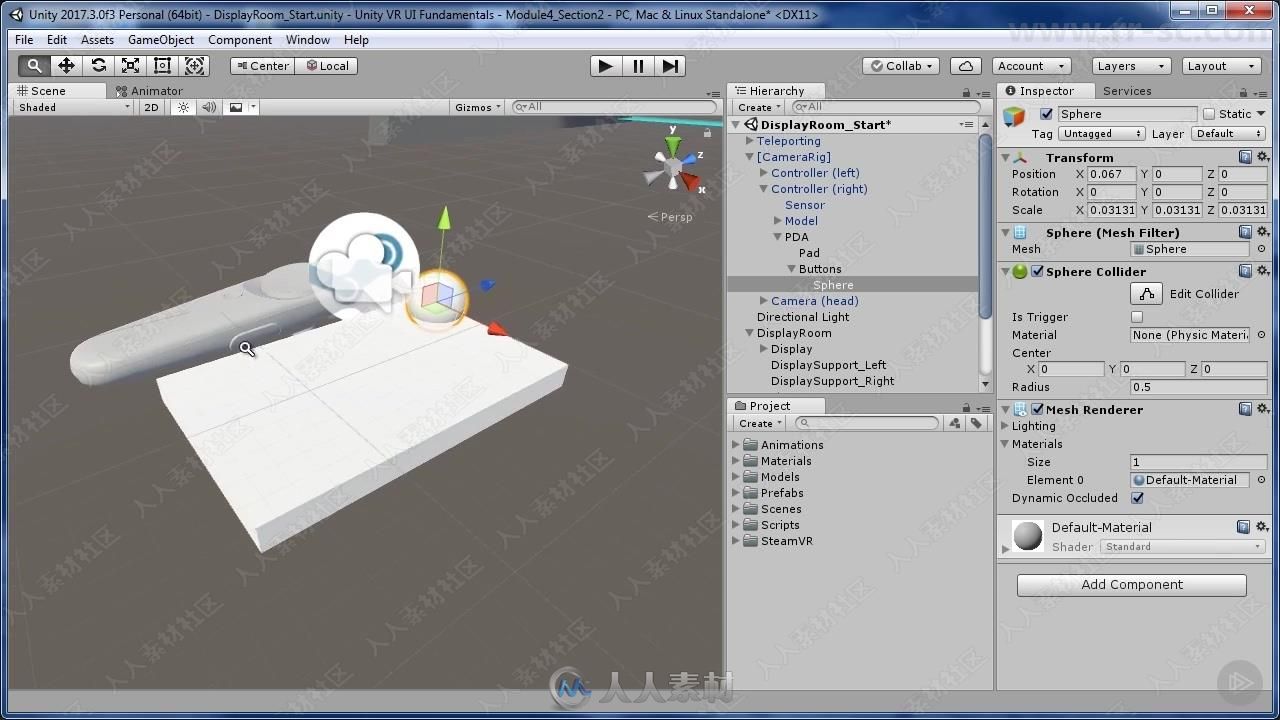
Task: Click the Add Component button
Action: click(1132, 585)
